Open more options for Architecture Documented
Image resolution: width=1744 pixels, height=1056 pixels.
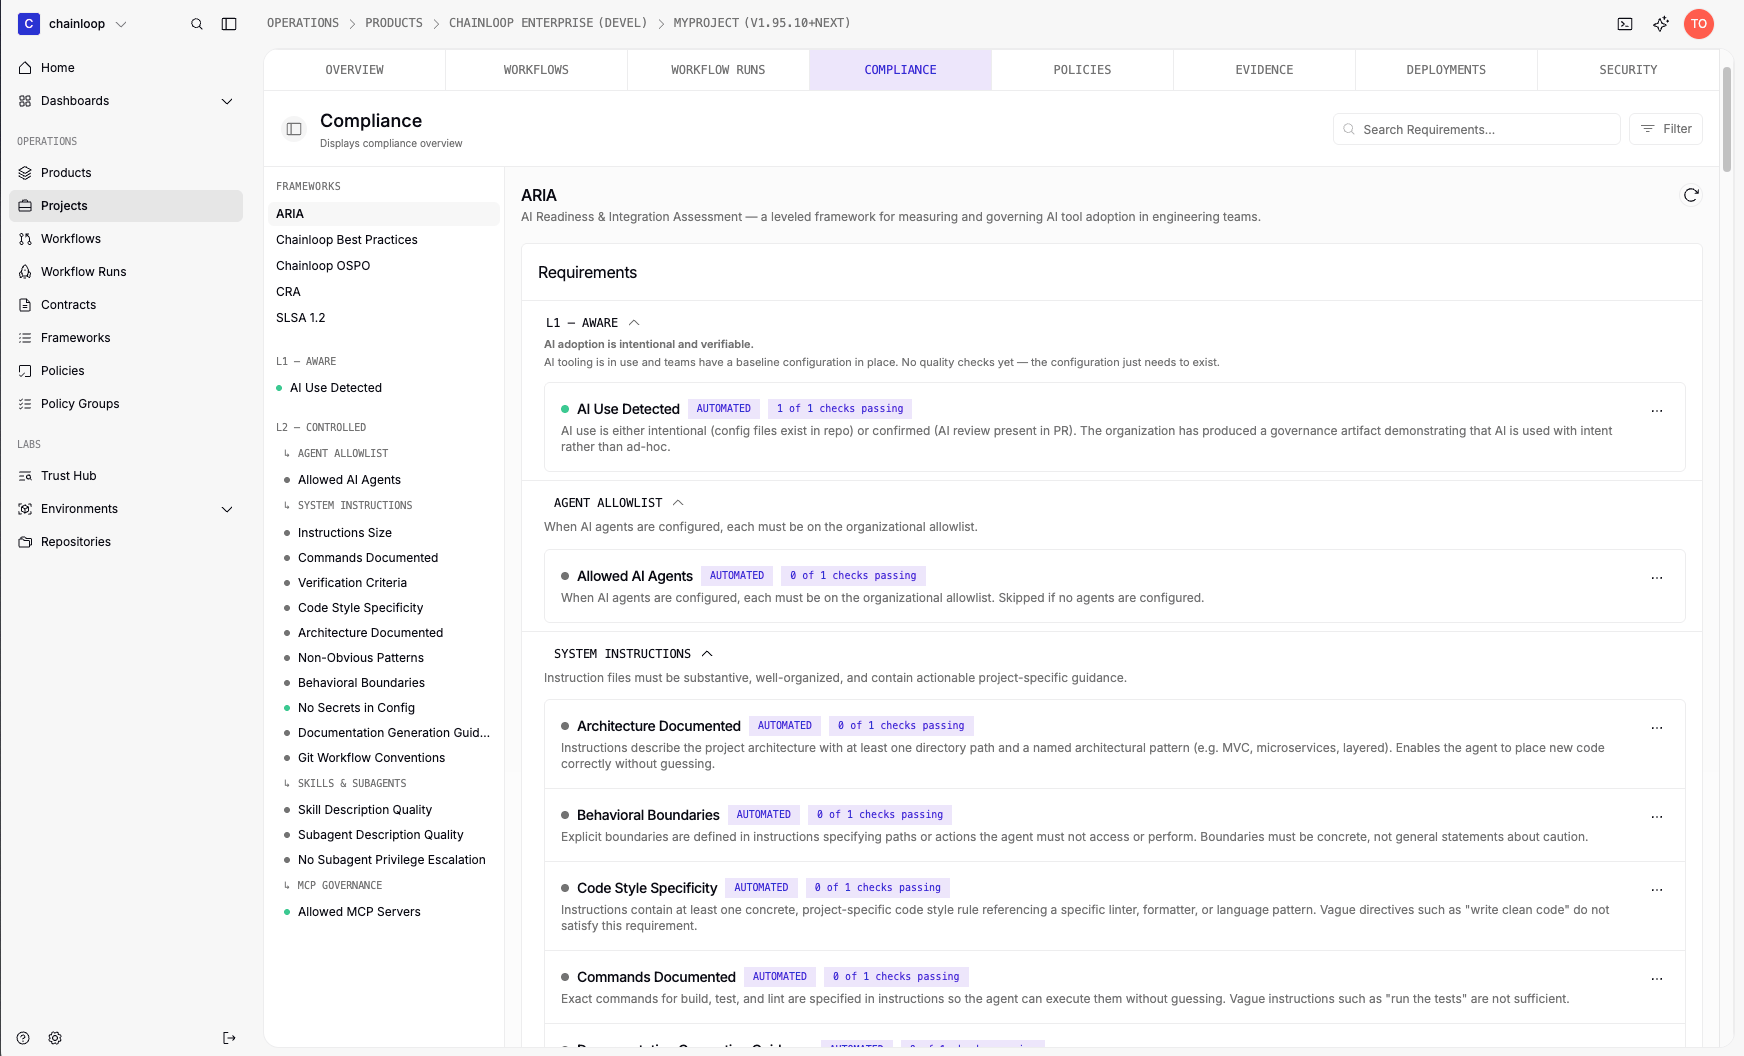[1657, 728]
